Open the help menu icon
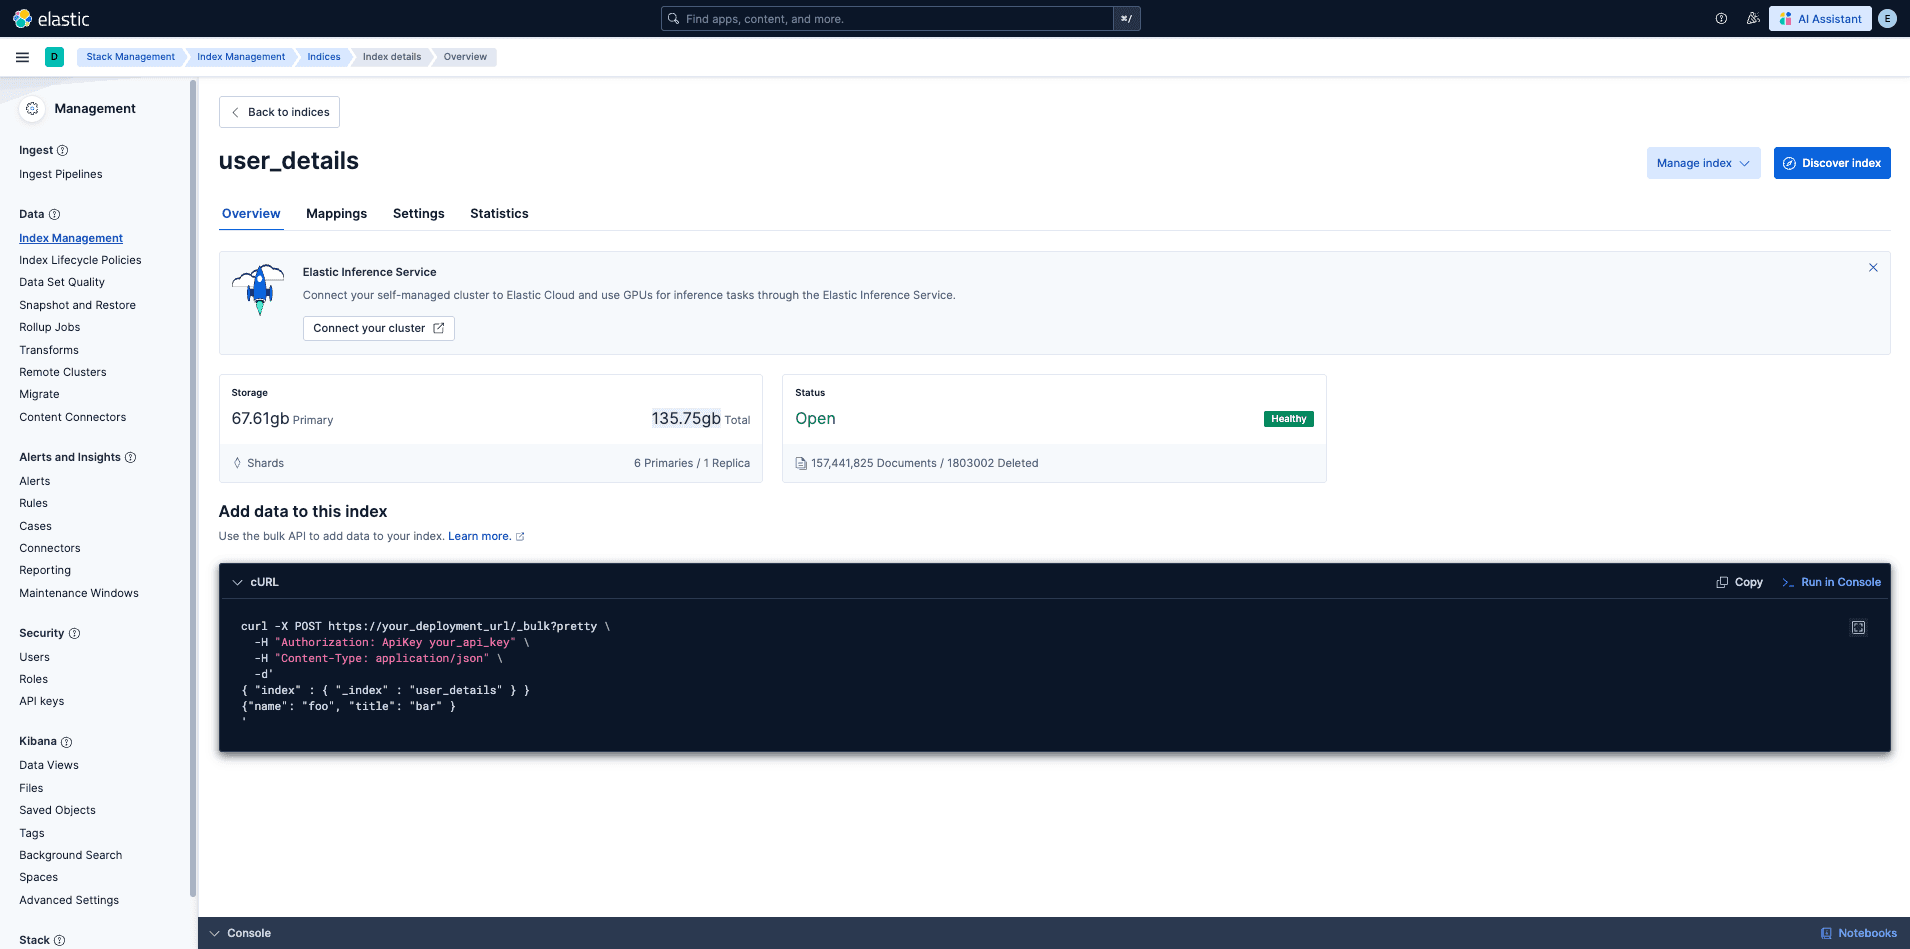Screen dimensions: 1910x949 click(x=1721, y=19)
